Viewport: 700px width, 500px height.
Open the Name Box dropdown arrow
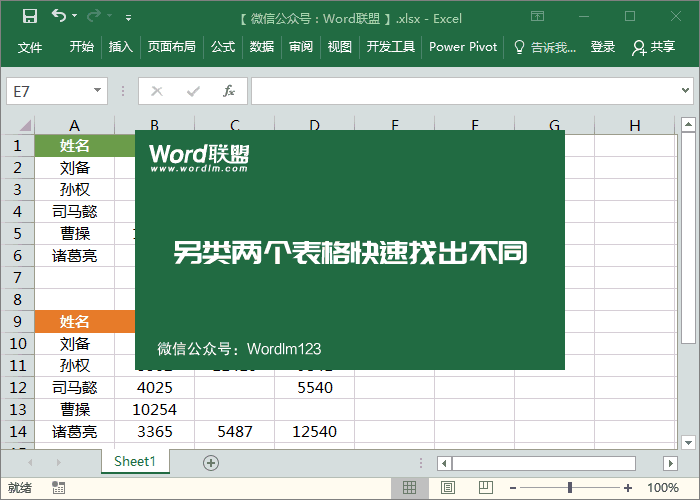97,91
